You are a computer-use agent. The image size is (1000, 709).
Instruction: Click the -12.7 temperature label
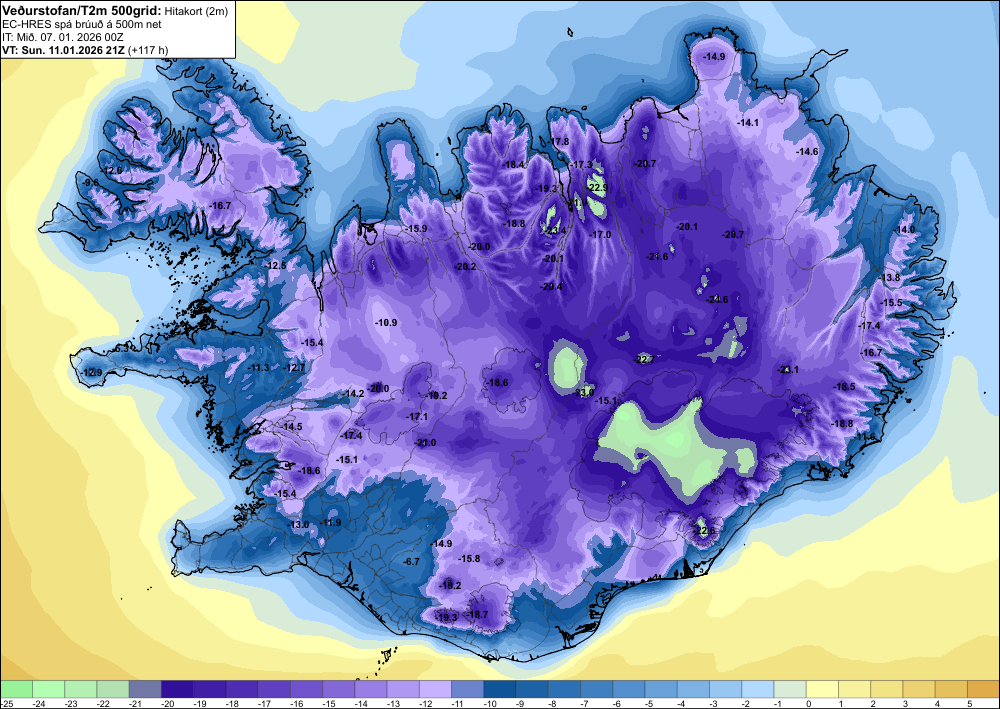(295, 368)
